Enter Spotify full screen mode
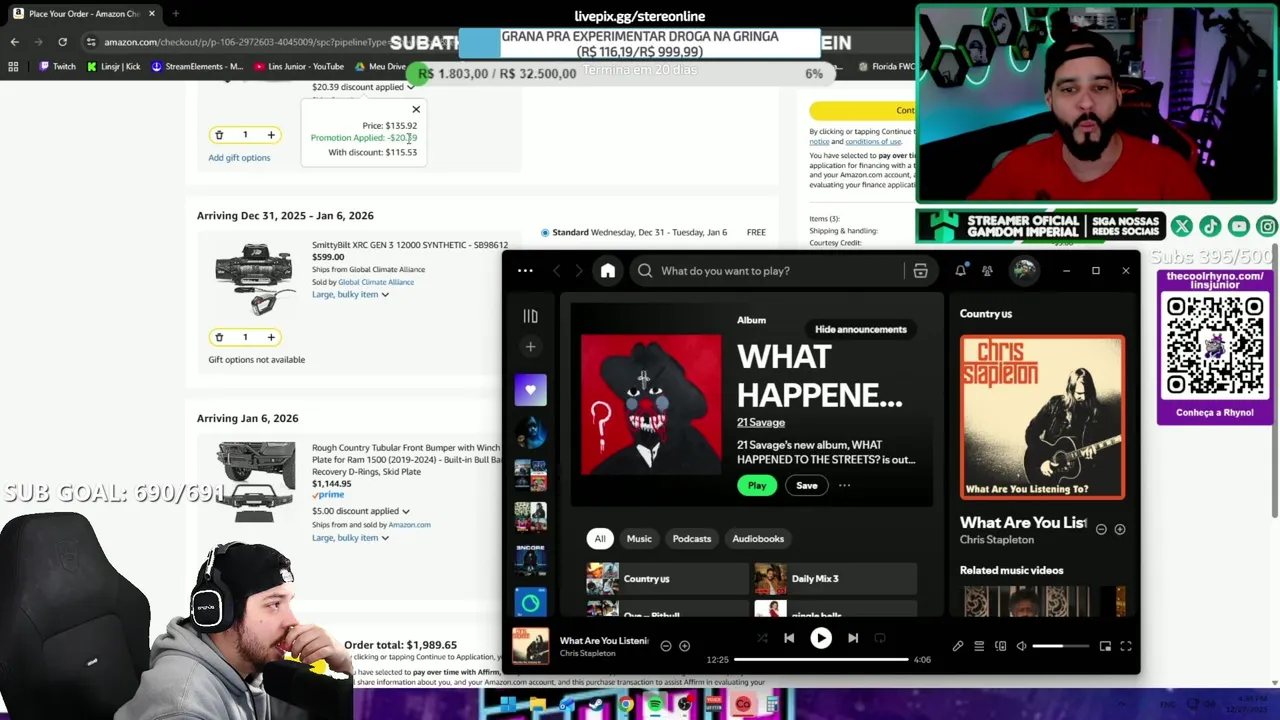 click(1125, 646)
